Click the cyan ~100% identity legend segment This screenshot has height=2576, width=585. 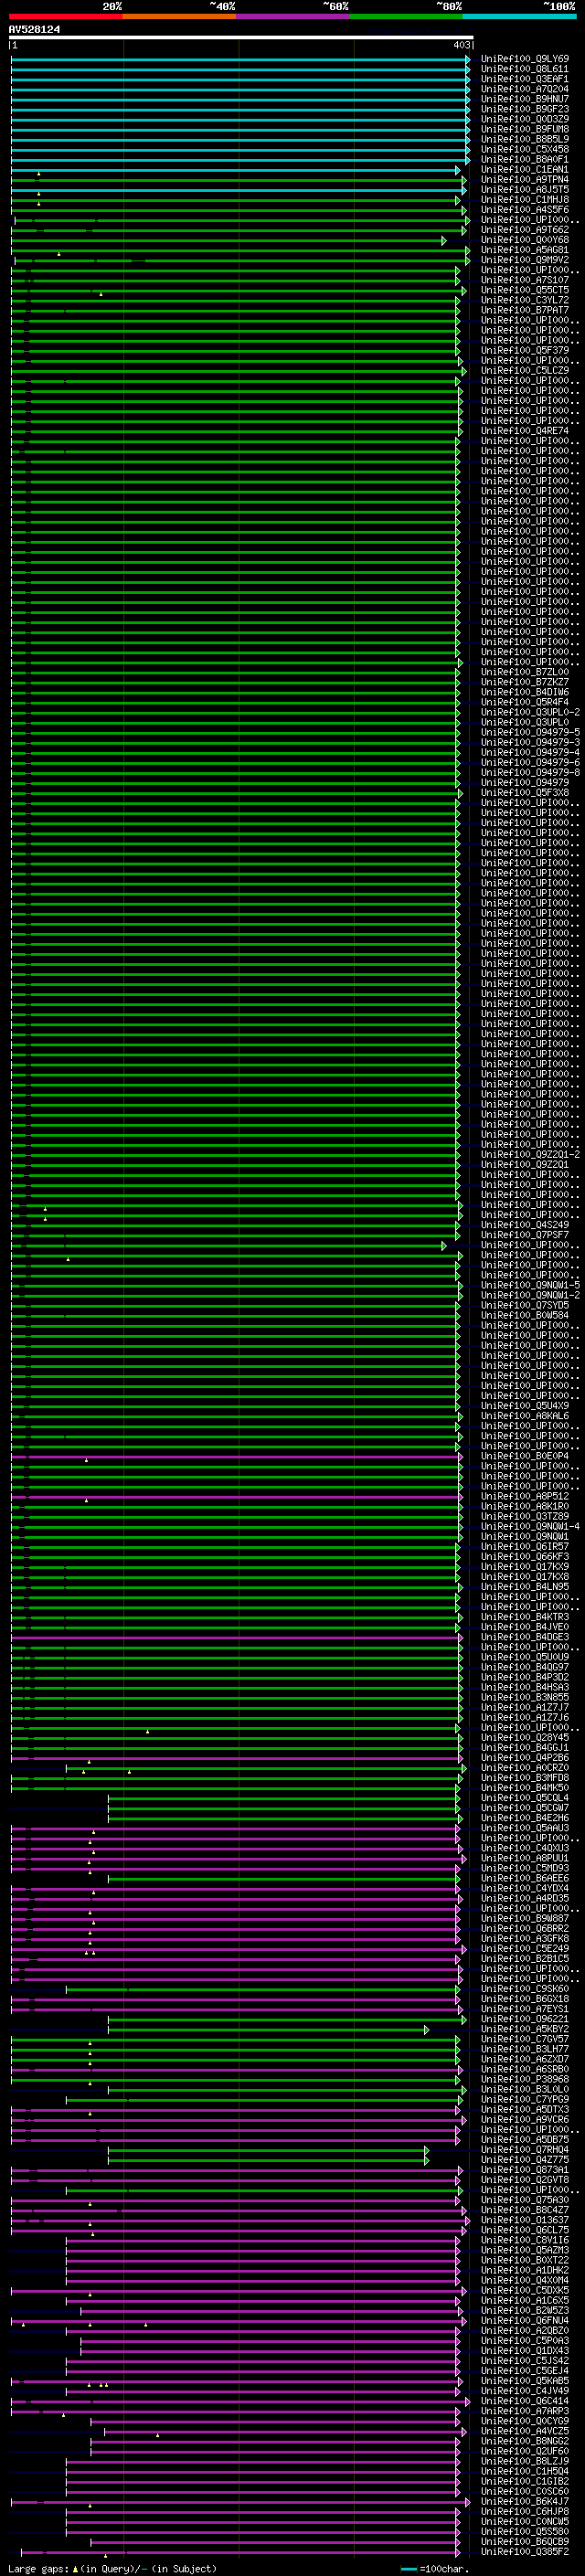pos(519,16)
